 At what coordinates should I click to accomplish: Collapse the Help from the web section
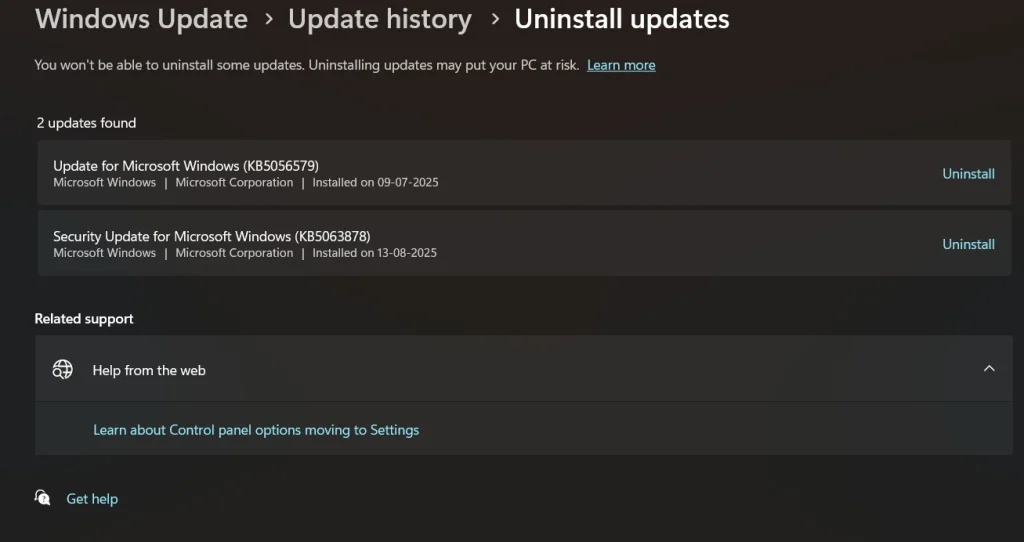[988, 369]
